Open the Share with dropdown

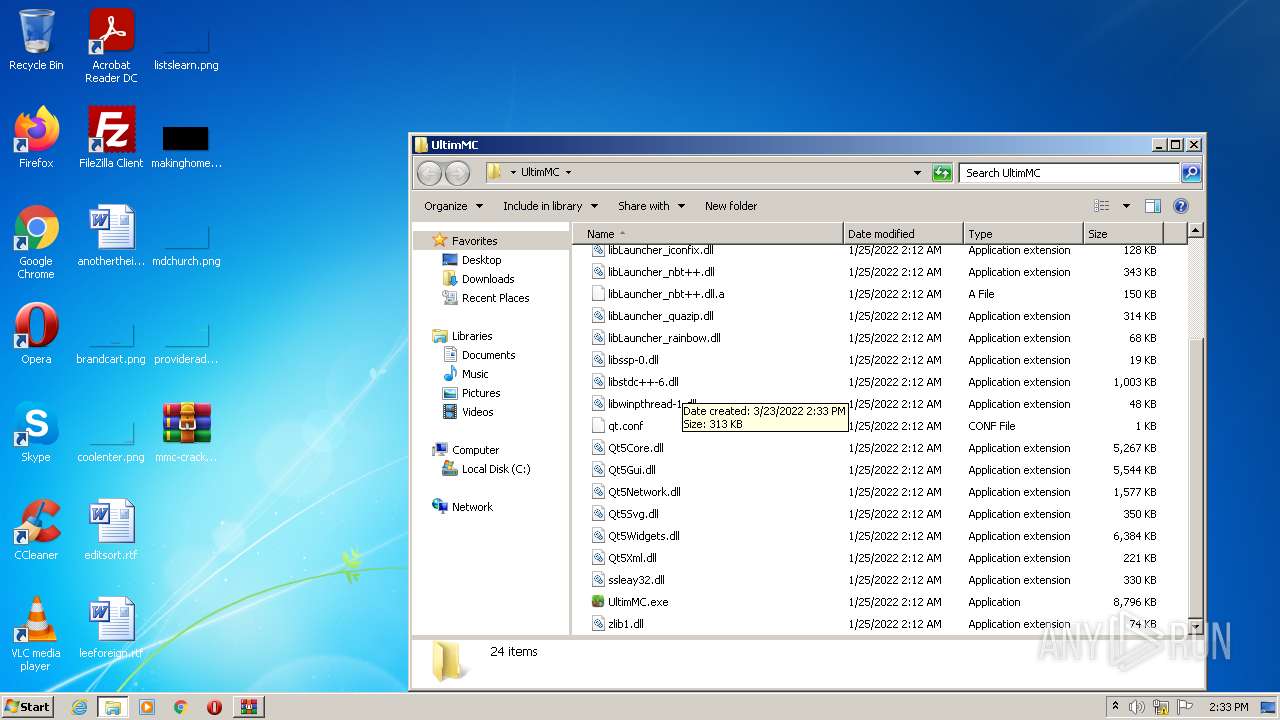651,206
